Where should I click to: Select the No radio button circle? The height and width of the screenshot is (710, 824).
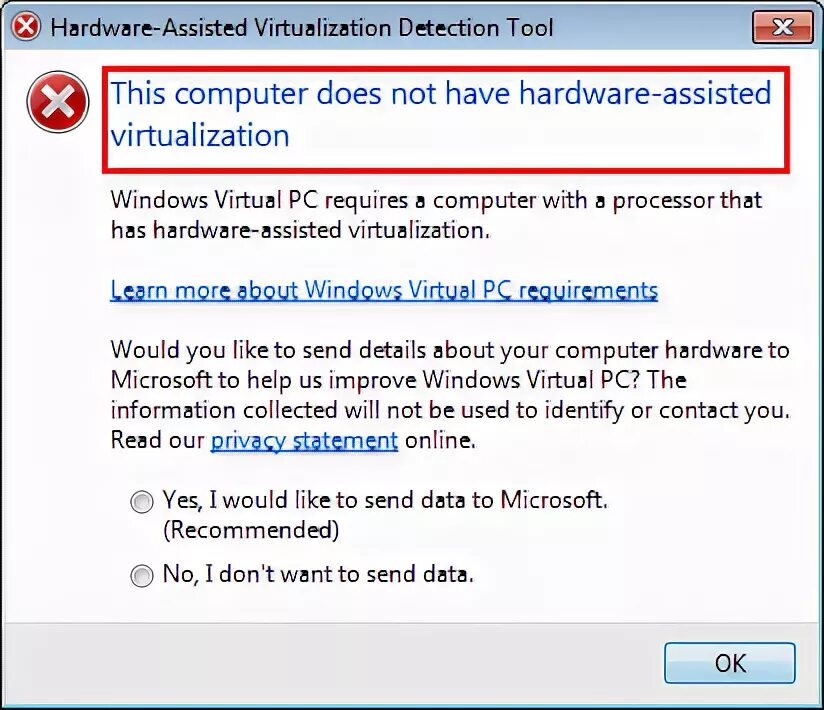pos(142,575)
